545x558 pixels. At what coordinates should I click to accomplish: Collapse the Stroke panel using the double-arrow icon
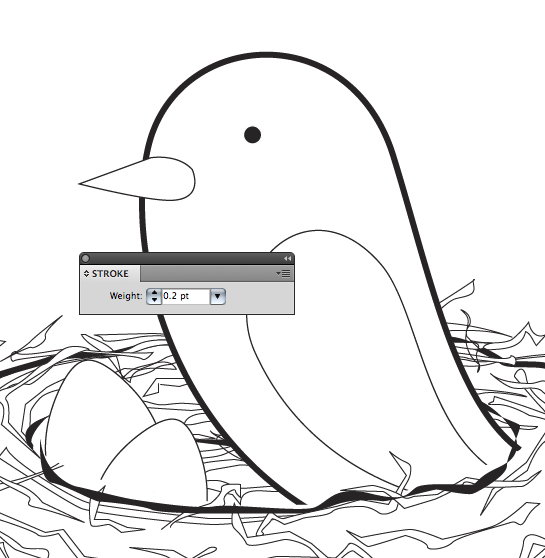click(x=287, y=259)
